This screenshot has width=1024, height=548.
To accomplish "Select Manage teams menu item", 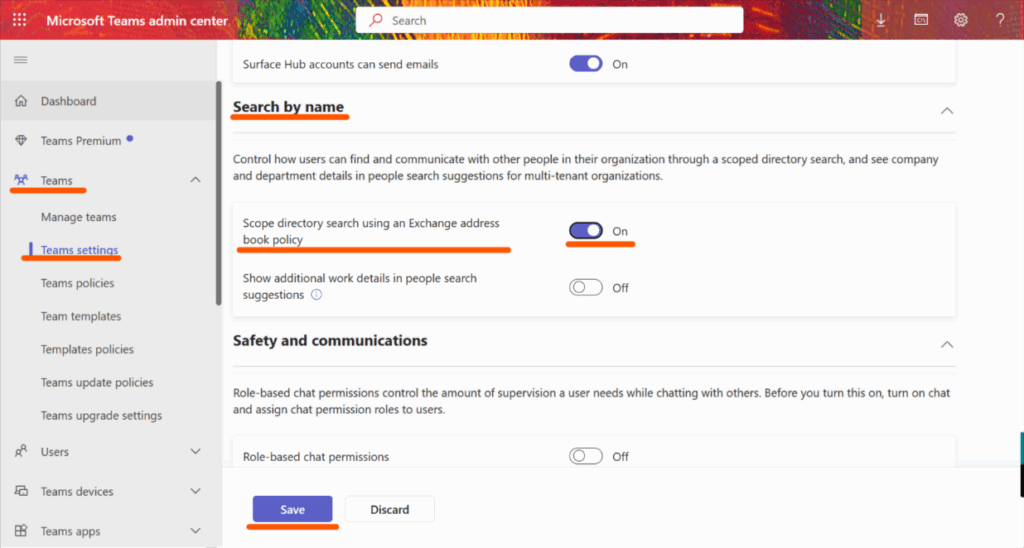I will [78, 217].
